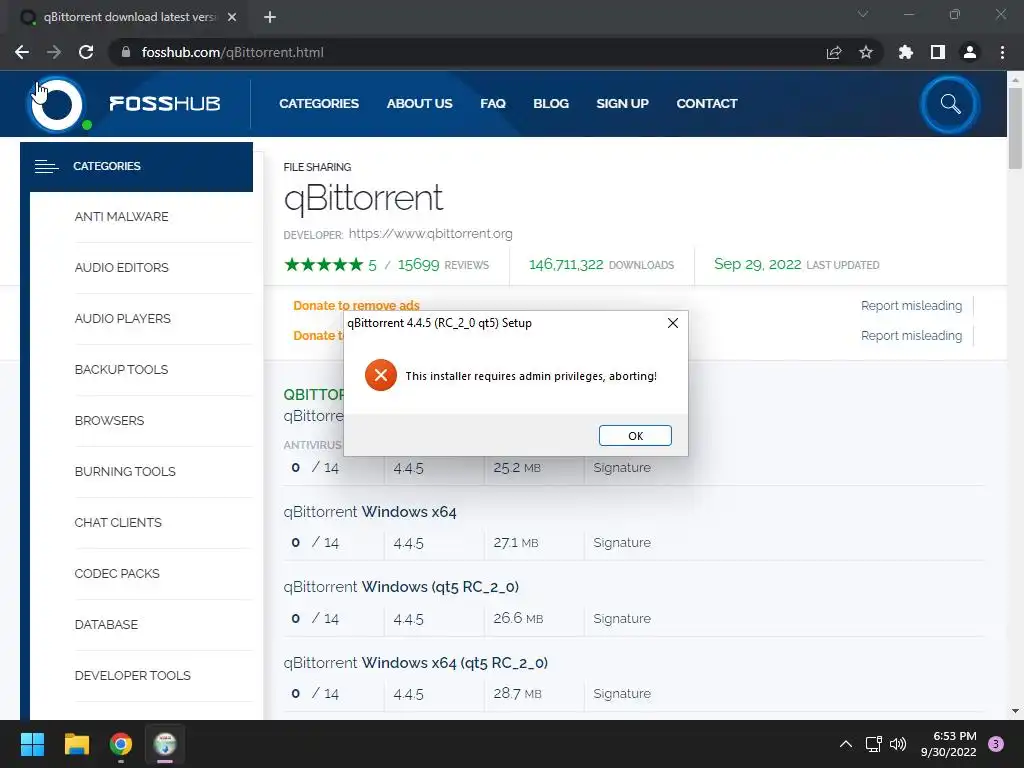Open a new browser tab with plus
Screen dimensions: 1024x768
[270, 17]
